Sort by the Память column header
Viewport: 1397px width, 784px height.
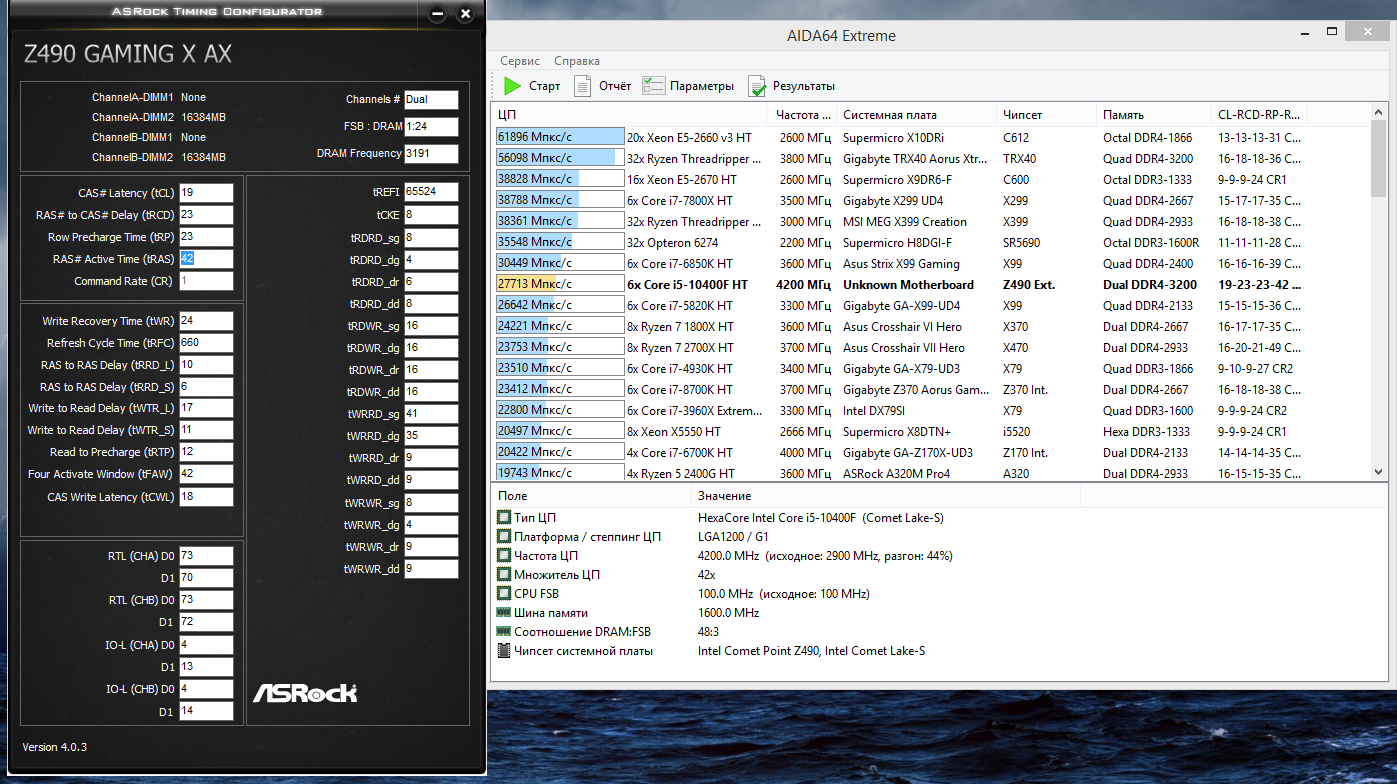click(x=1154, y=115)
